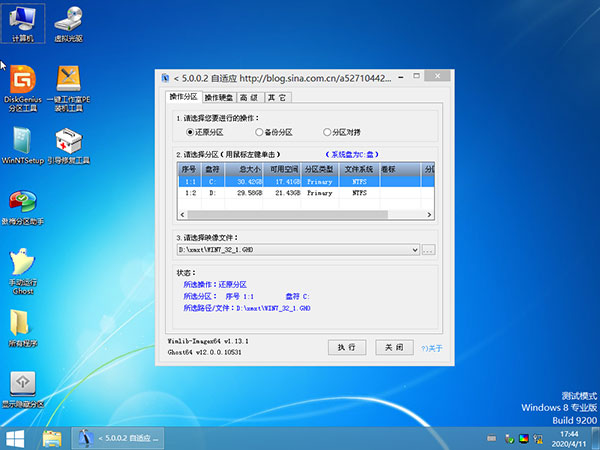Expand the image file path dropdown
This screenshot has height=450, width=600.
[x=414, y=249]
